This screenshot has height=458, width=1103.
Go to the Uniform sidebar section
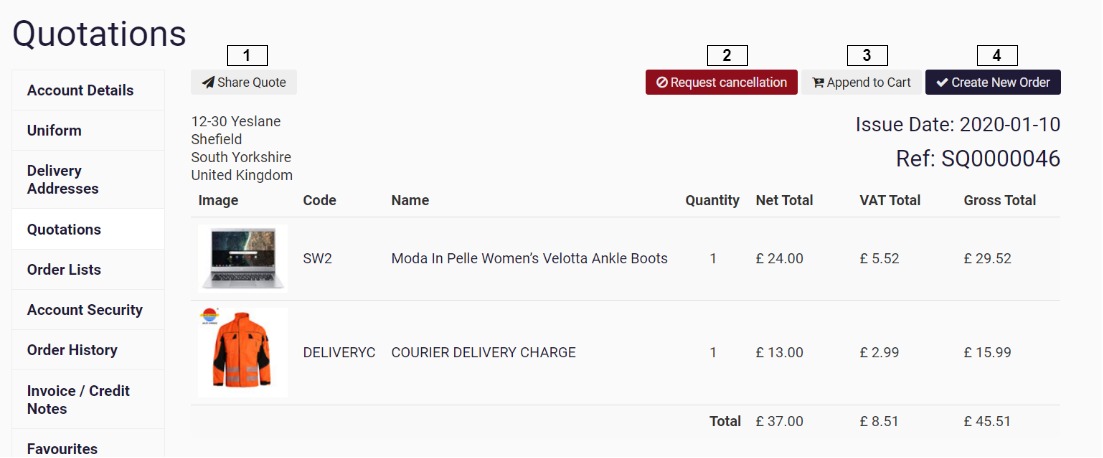[54, 131]
